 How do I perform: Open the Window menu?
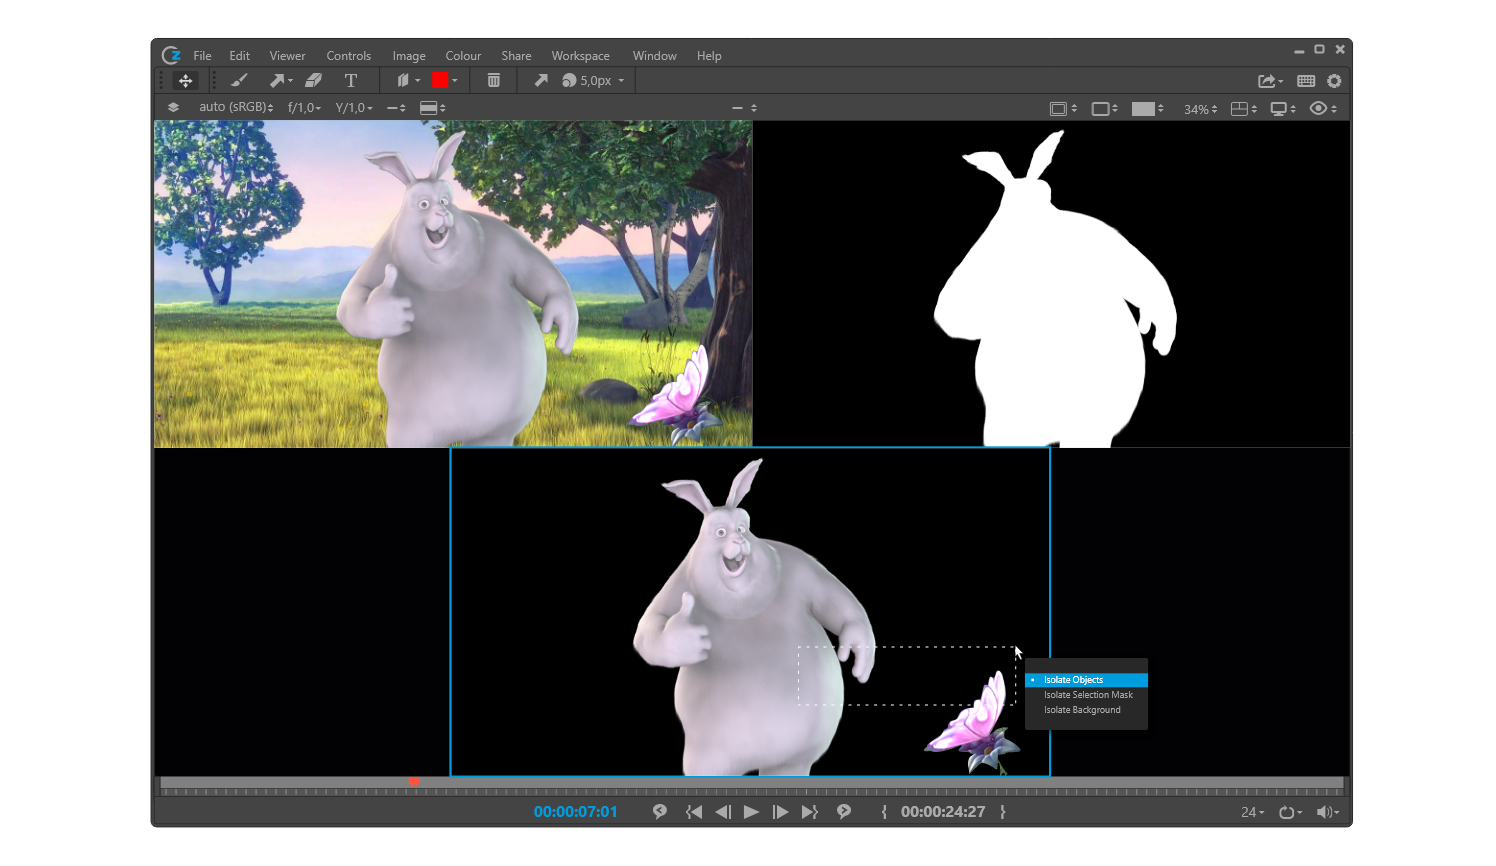click(x=654, y=56)
